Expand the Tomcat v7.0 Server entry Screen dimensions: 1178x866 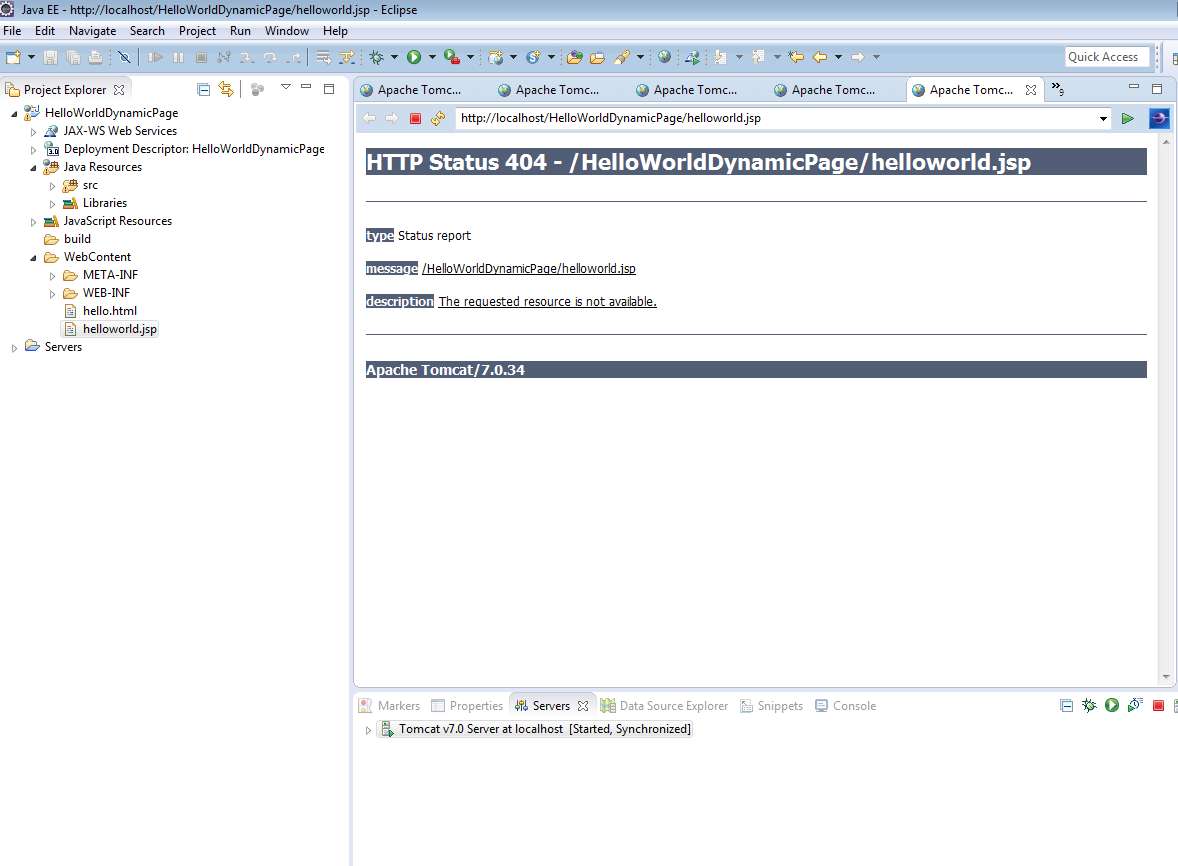coord(368,730)
